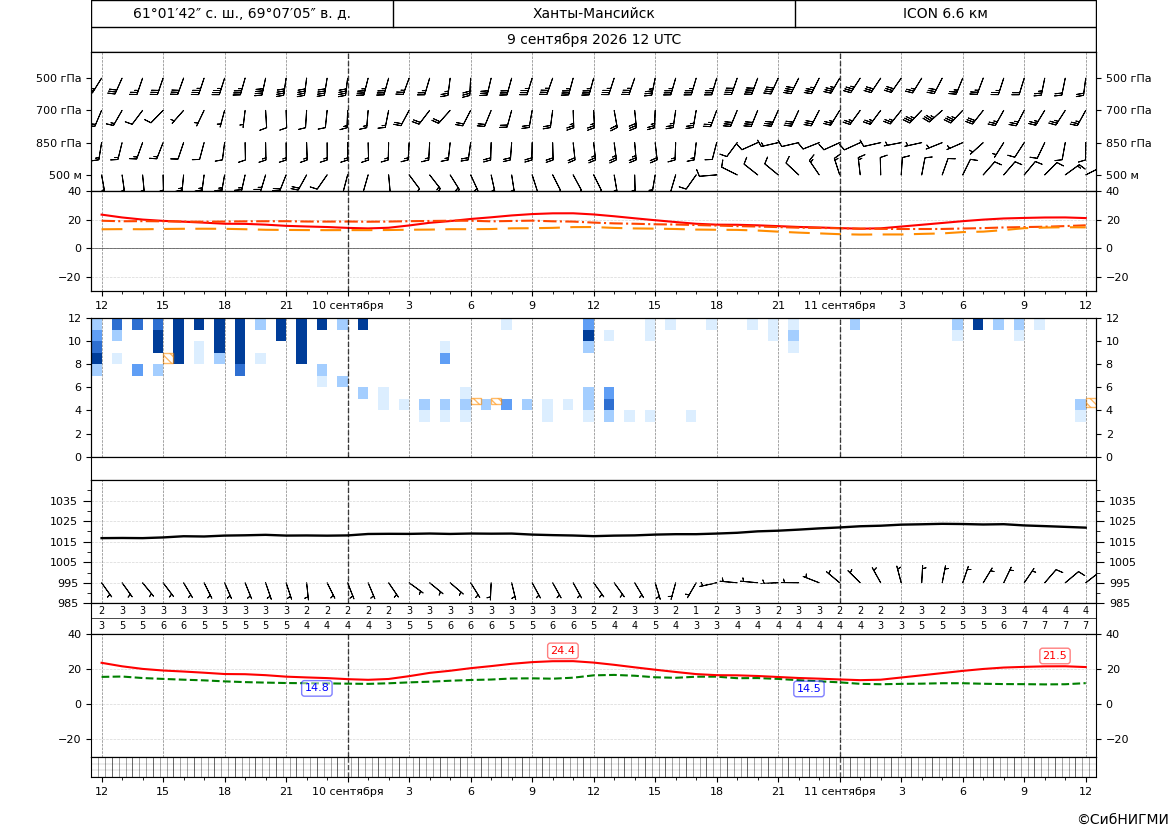Click the 11 сентября label under top temperature chart
Screen dimensions: 1169x827
(x=839, y=305)
